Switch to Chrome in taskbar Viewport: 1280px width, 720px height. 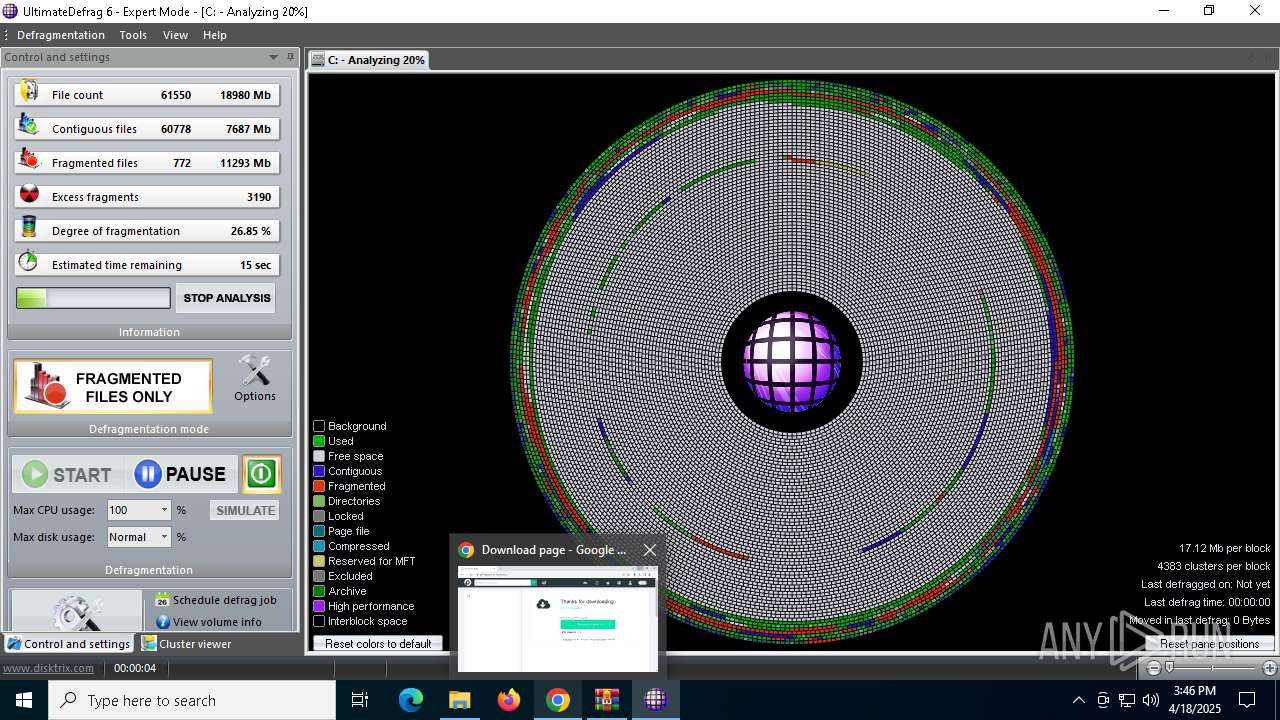(x=558, y=700)
